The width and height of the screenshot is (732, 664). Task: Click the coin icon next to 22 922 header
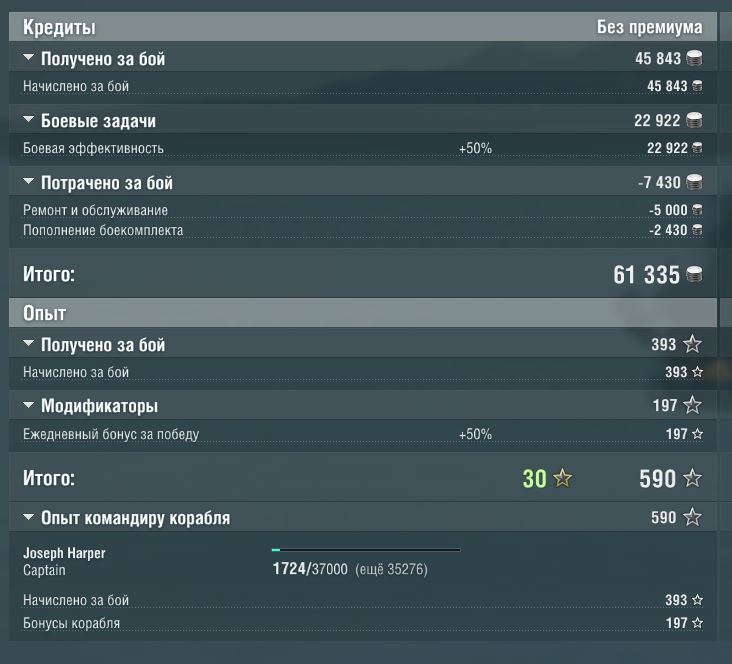point(694,120)
